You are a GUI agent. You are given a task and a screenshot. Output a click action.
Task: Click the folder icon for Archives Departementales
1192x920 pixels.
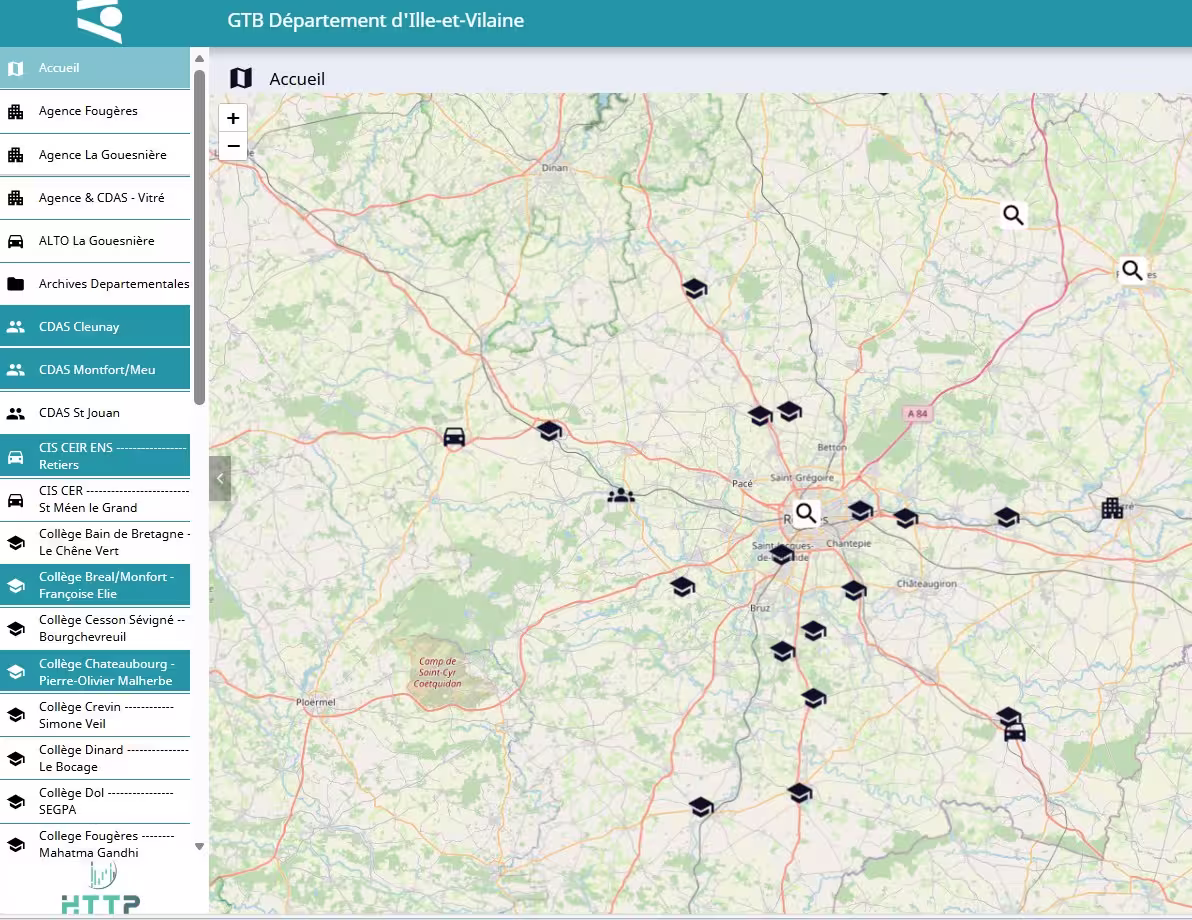point(15,284)
